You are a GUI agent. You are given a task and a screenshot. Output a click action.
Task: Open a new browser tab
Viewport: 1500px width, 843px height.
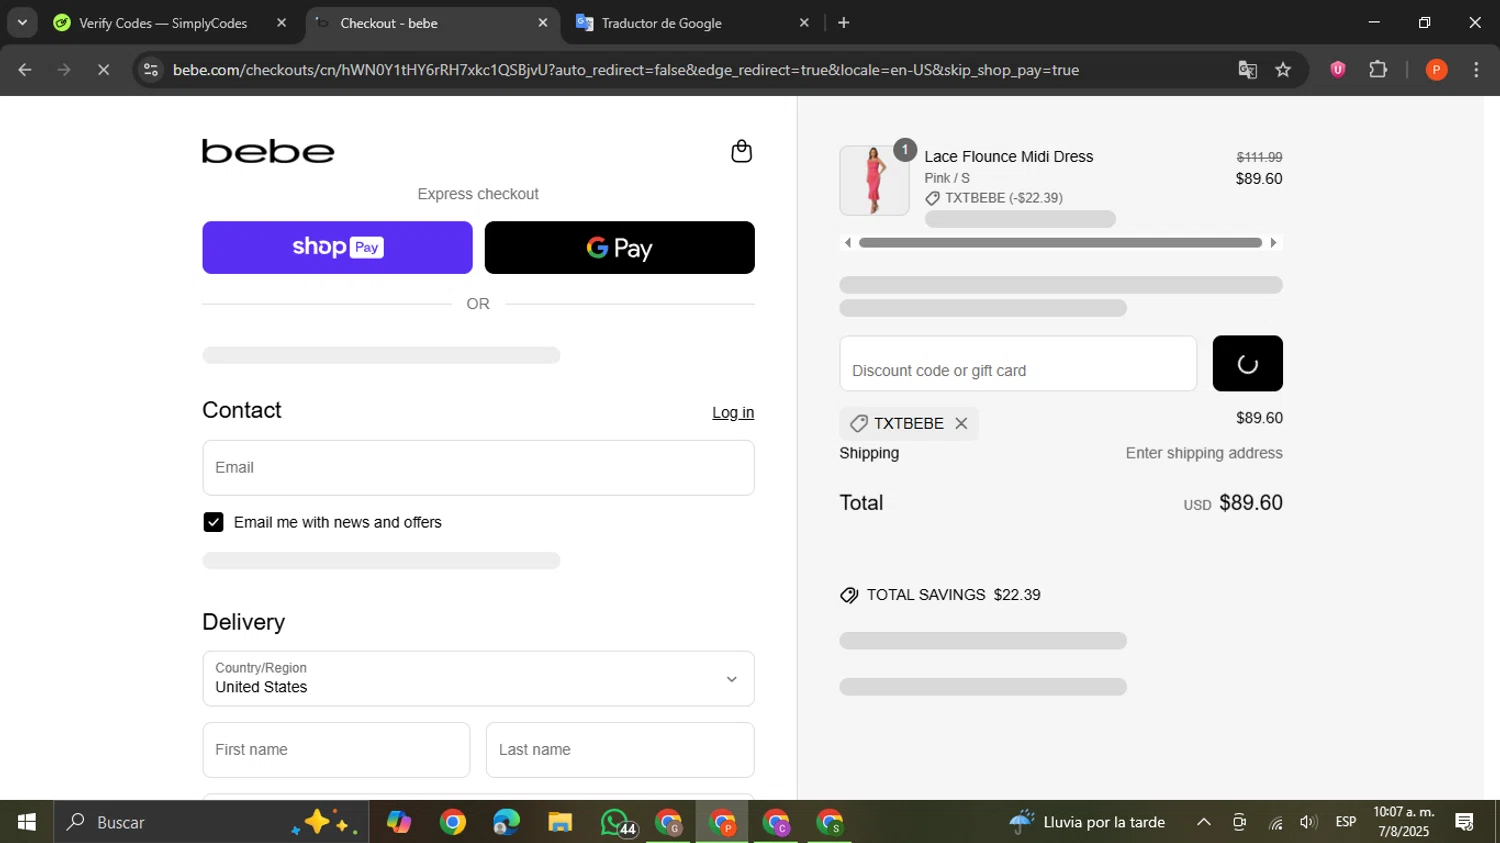(844, 23)
